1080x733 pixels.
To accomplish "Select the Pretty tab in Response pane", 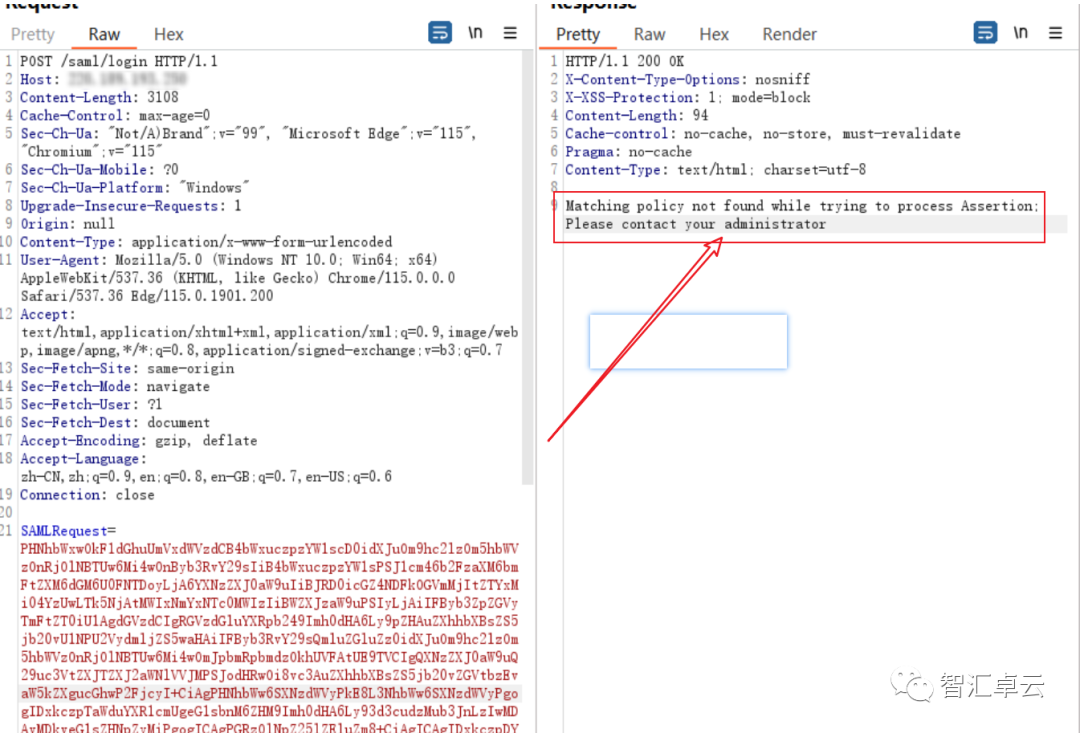I will click(578, 34).
